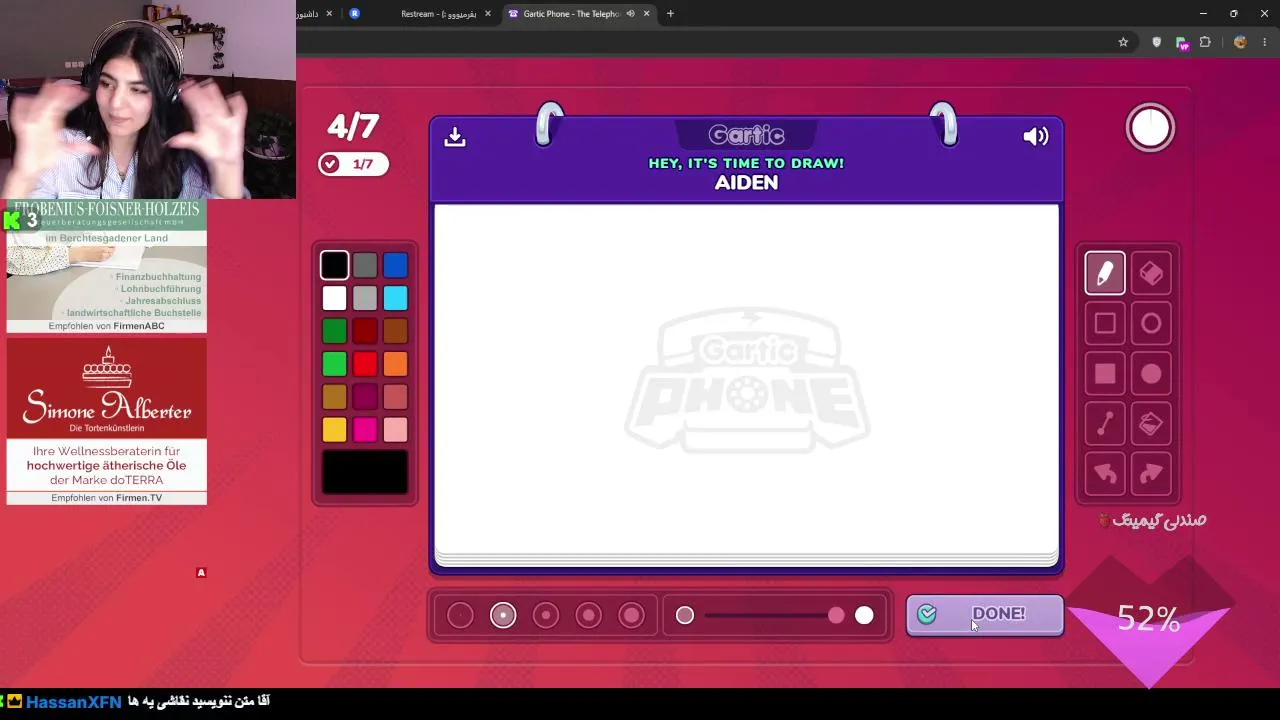Mute the Gartic Phone sound icon

coord(1036,136)
